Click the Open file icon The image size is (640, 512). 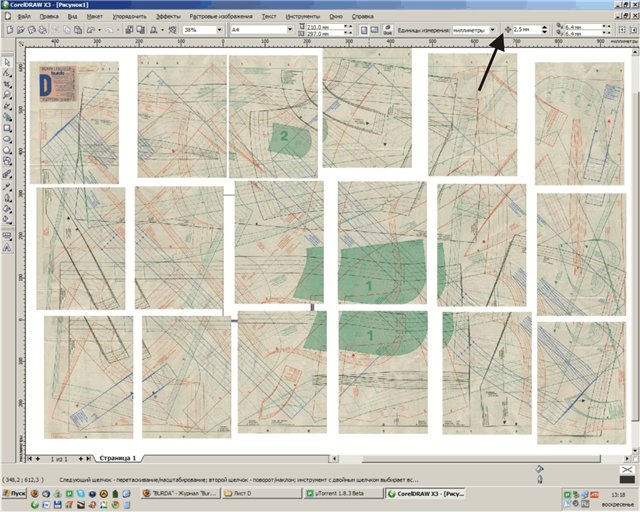click(20, 30)
